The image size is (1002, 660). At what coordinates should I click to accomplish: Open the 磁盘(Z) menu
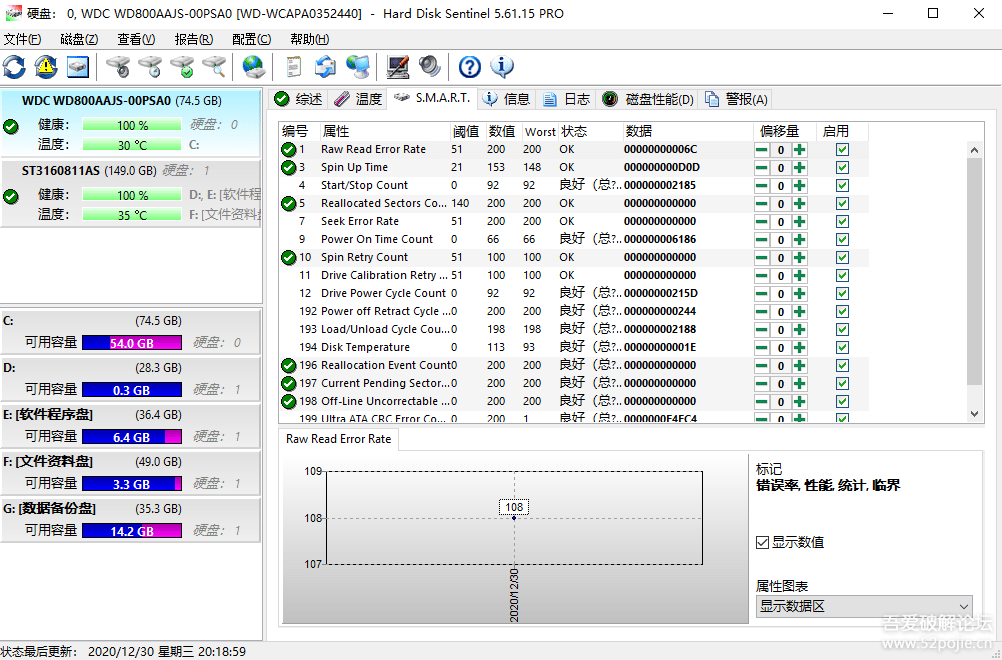[x=79, y=40]
